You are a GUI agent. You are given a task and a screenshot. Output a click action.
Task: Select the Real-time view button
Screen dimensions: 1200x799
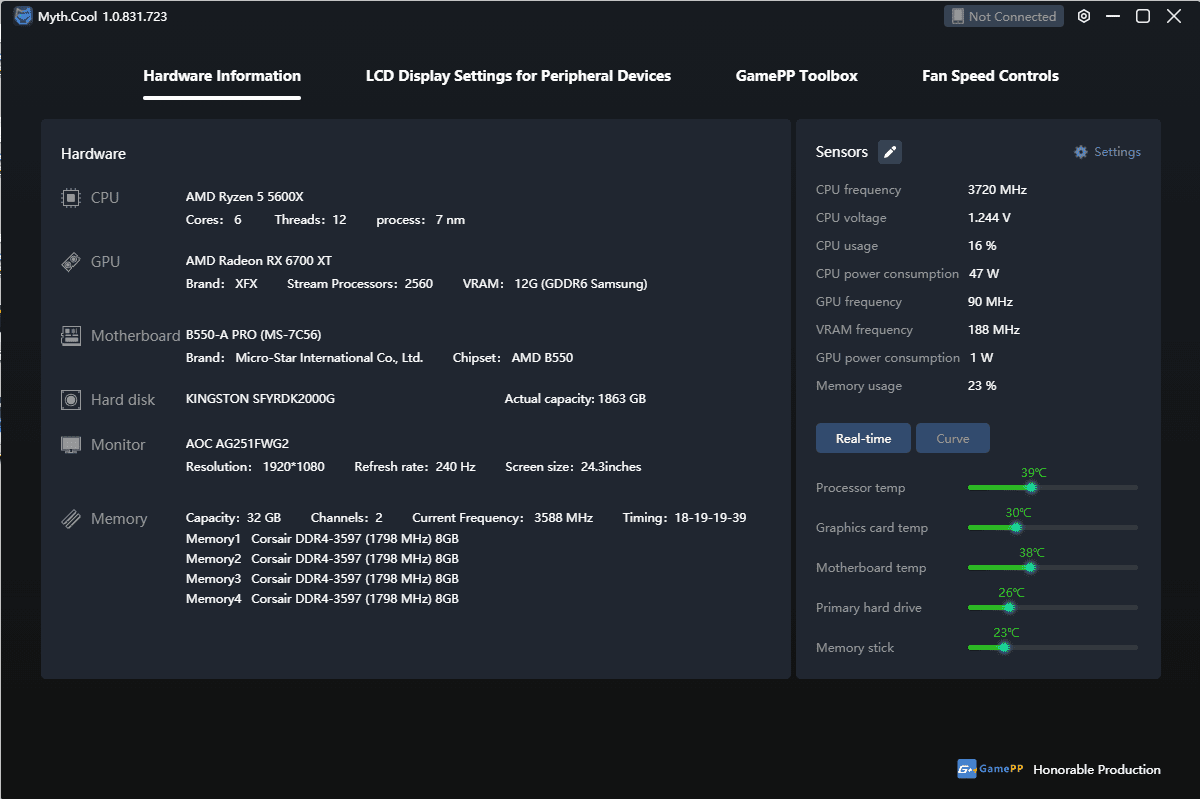tap(863, 438)
